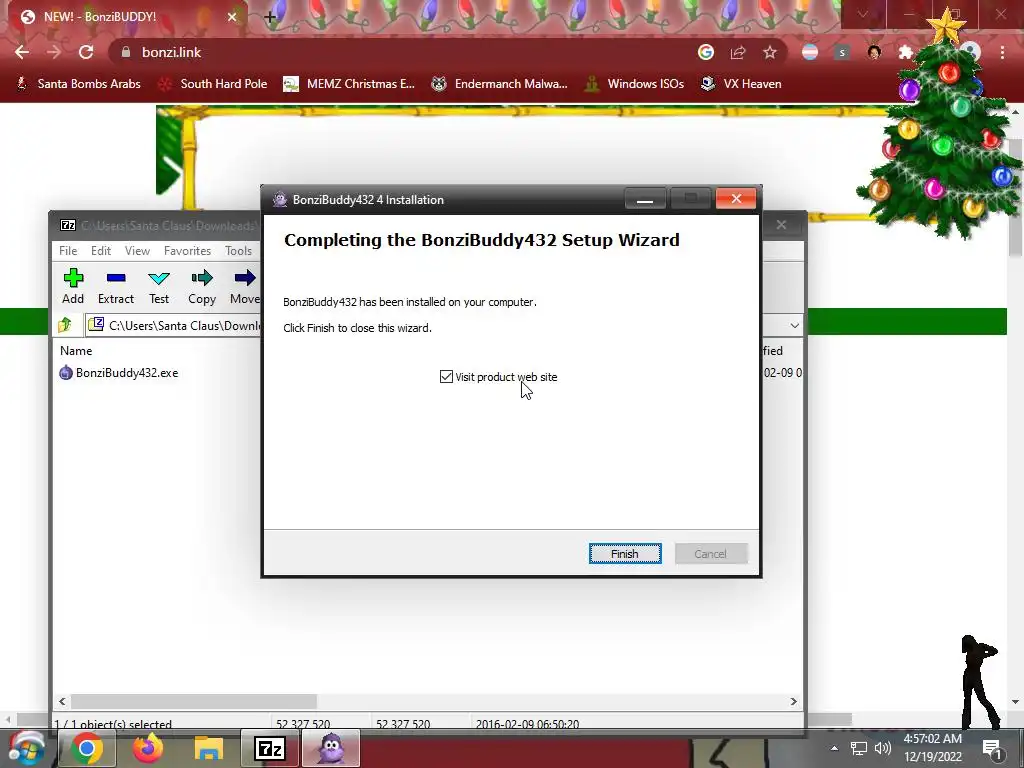This screenshot has height=768, width=1024.
Task: Open Chrome extensions puzzle icon
Action: point(906,52)
